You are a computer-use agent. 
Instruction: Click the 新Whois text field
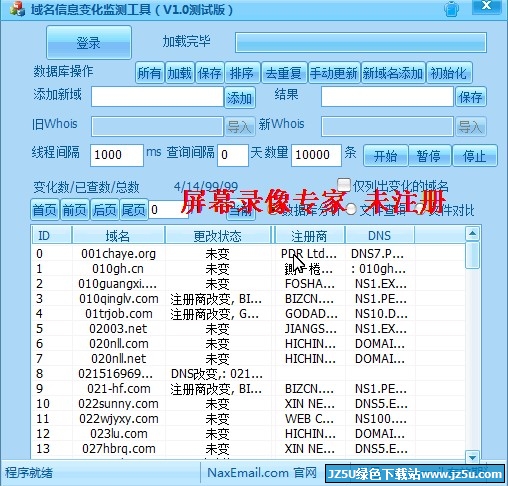[387, 126]
